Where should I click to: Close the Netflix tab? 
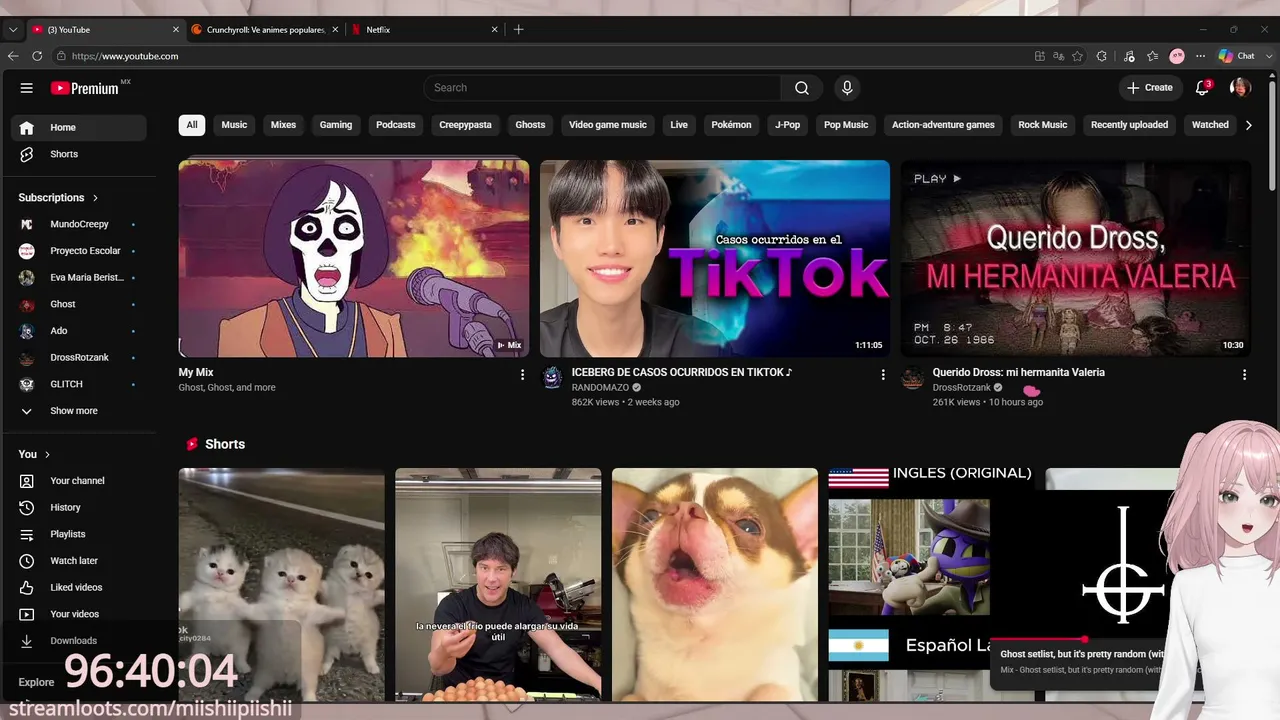click(x=494, y=30)
